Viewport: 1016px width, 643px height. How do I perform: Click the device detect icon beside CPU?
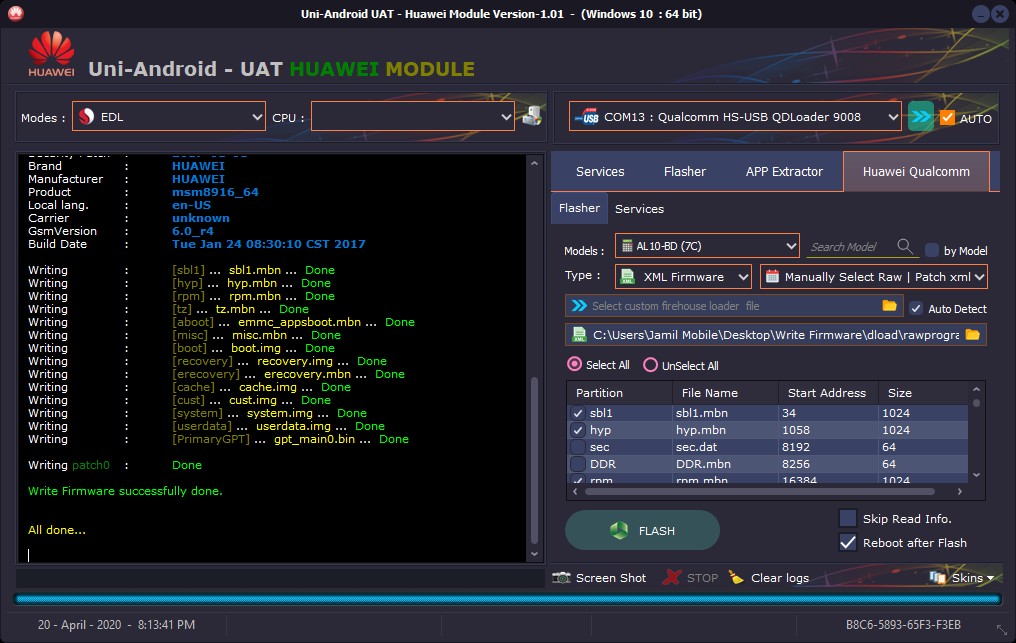coord(532,117)
